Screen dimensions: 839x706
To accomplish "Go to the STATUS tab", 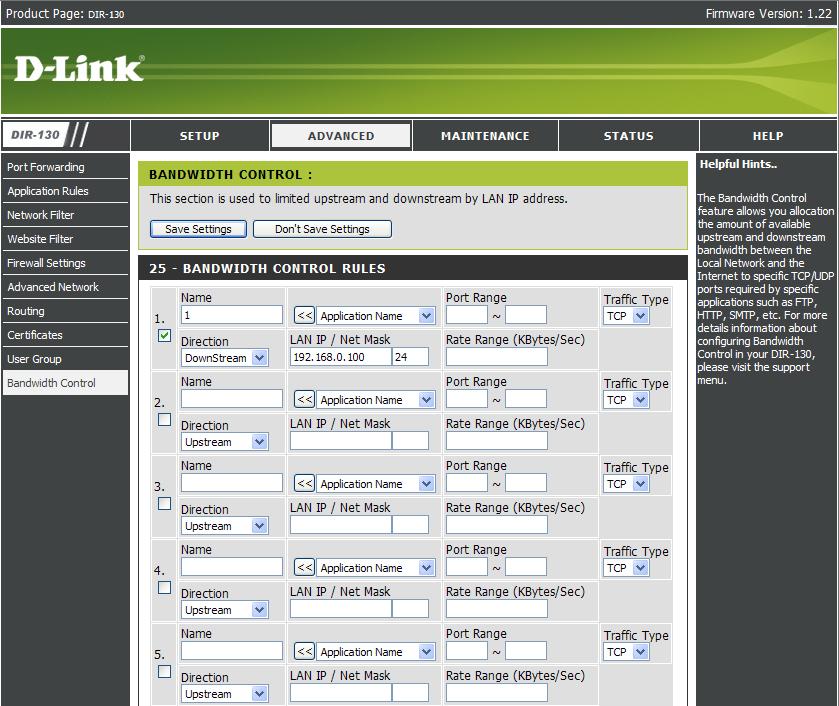I will coord(629,136).
